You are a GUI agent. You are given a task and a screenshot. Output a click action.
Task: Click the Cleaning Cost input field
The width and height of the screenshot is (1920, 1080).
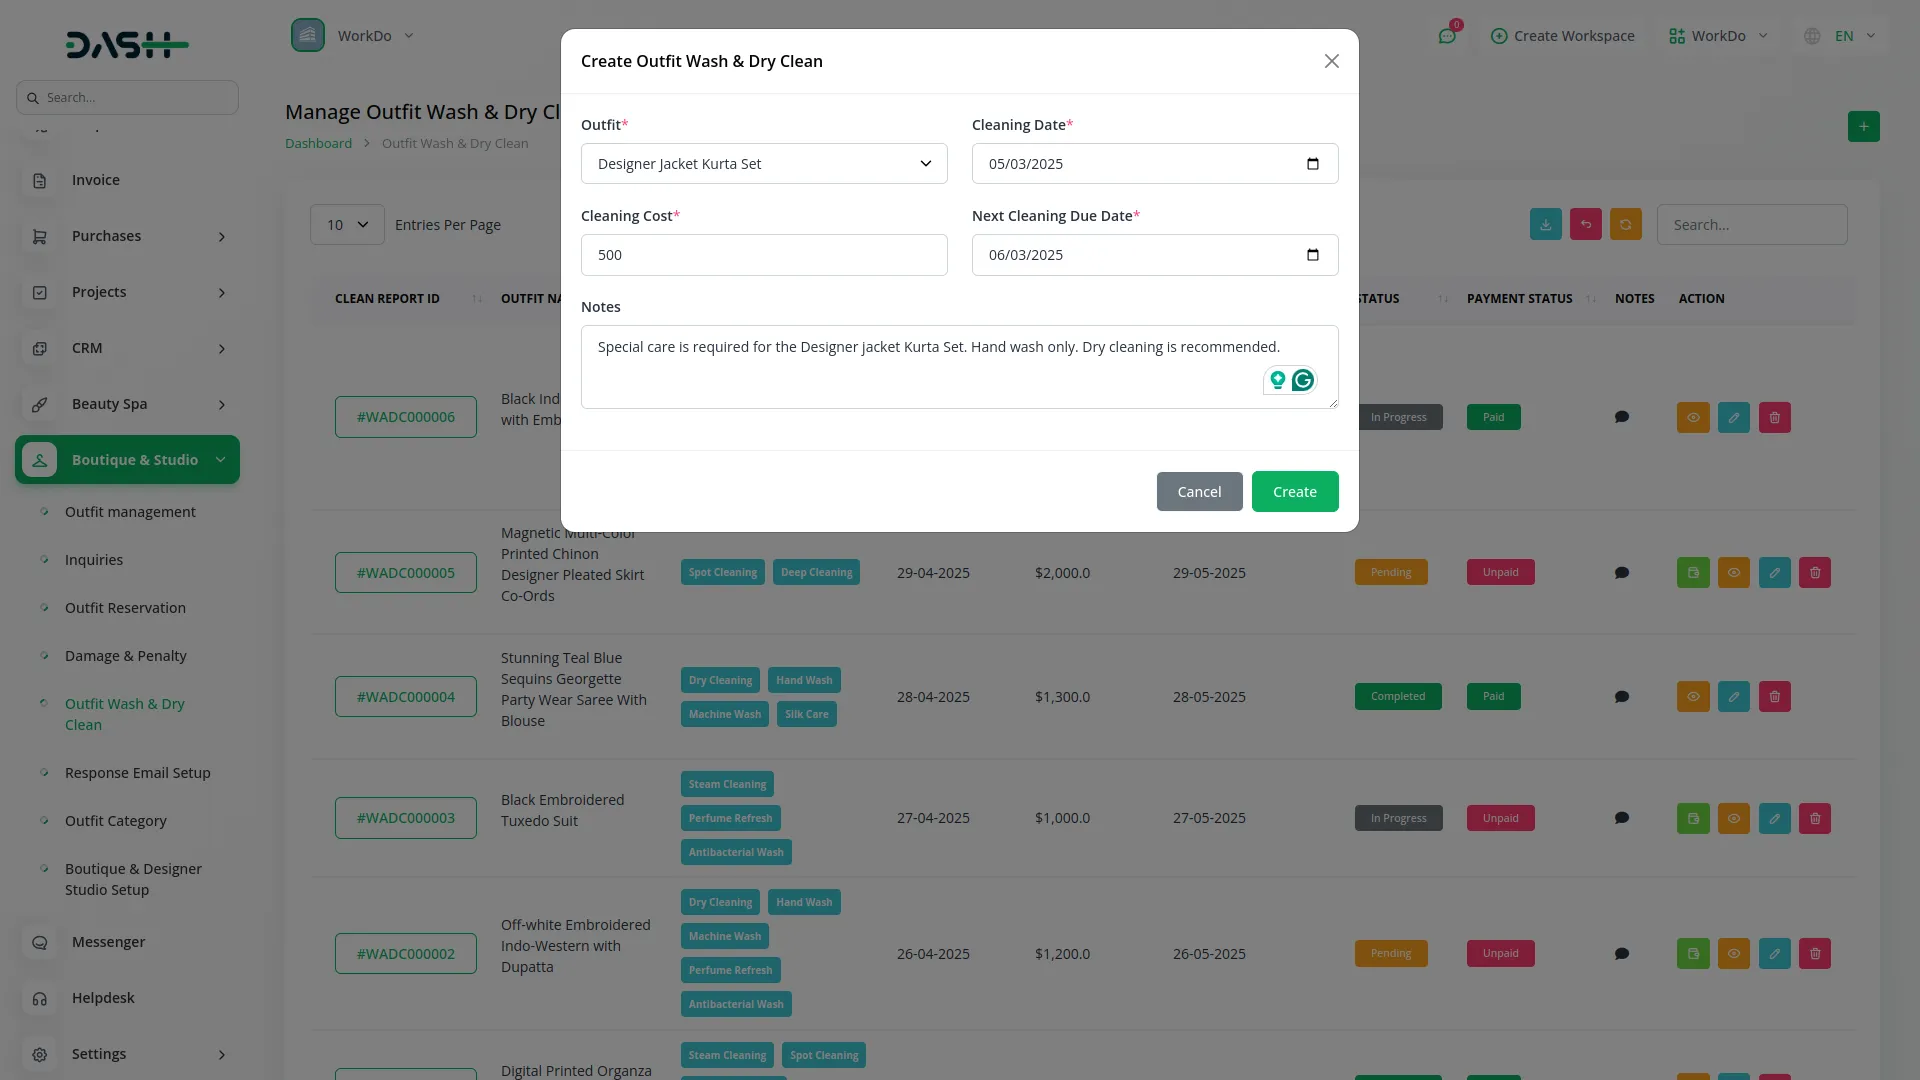coord(763,255)
